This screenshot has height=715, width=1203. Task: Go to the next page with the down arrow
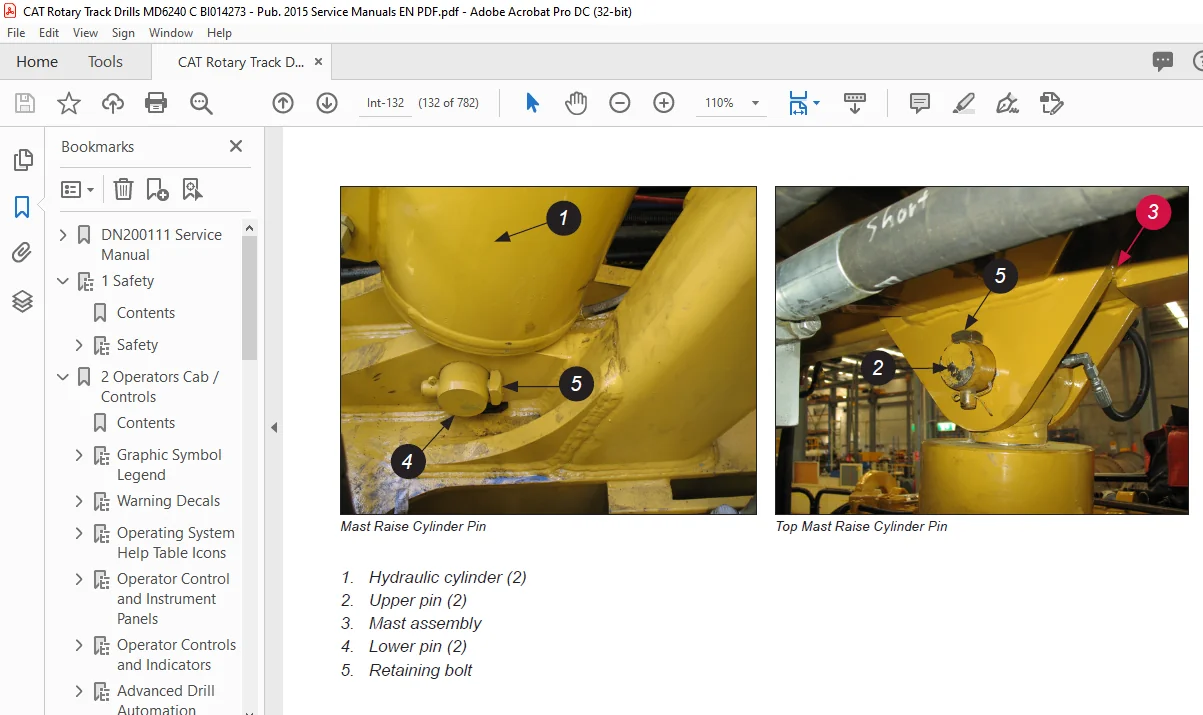(327, 103)
